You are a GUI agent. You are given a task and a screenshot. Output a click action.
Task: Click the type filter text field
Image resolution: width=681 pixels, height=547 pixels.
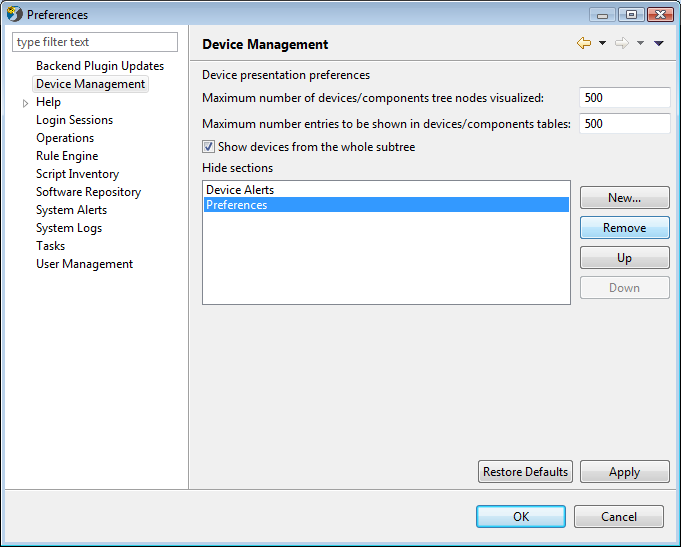95,42
